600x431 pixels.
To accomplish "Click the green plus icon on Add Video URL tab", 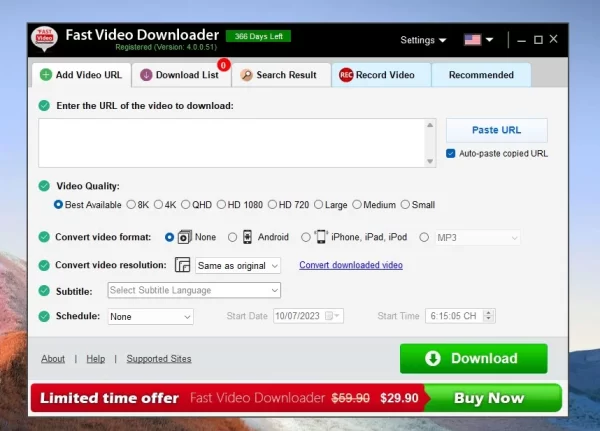I will pos(46,75).
